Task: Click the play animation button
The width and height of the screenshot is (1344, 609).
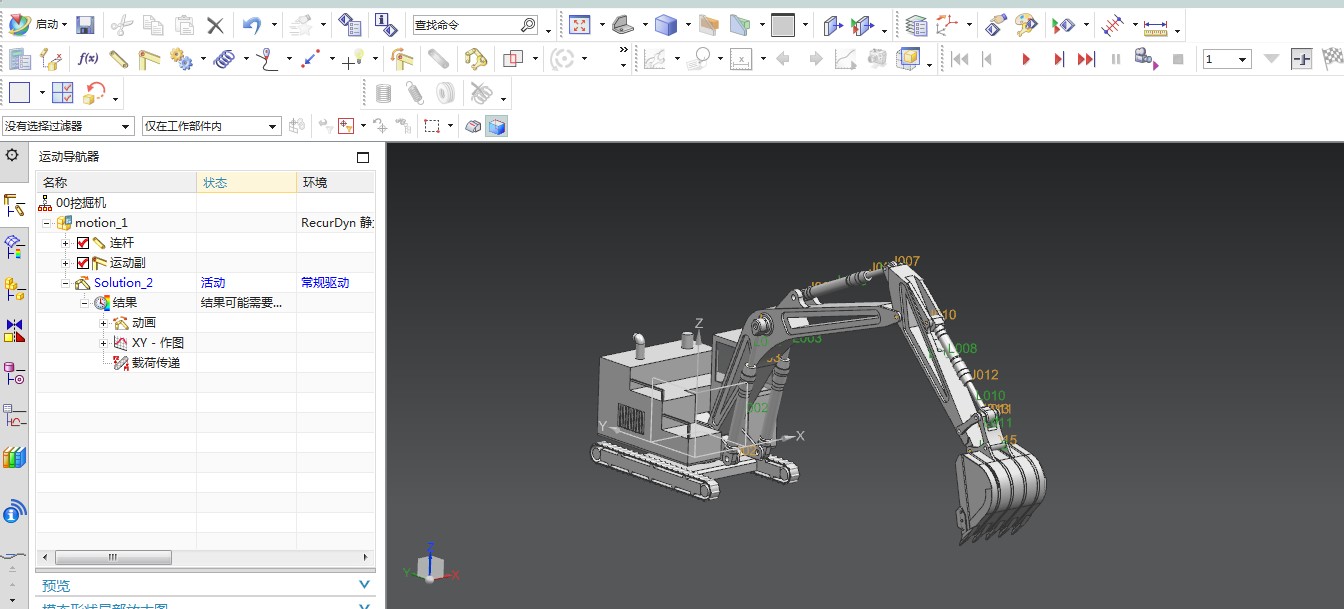Action: click(x=1026, y=60)
